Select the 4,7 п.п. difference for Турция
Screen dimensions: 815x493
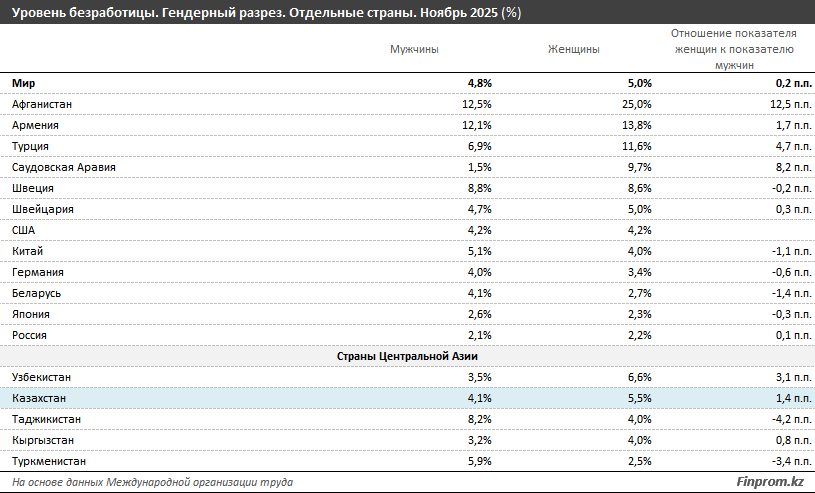pyautogui.click(x=794, y=146)
